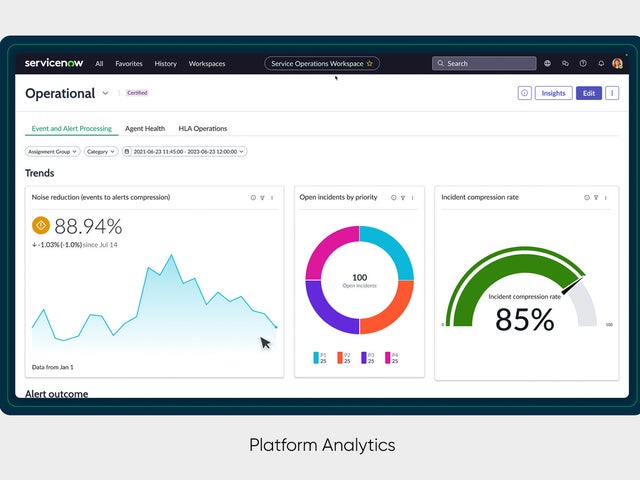The height and width of the screenshot is (480, 640).
Task: Click the orange segment of donut chart
Action: (391, 312)
